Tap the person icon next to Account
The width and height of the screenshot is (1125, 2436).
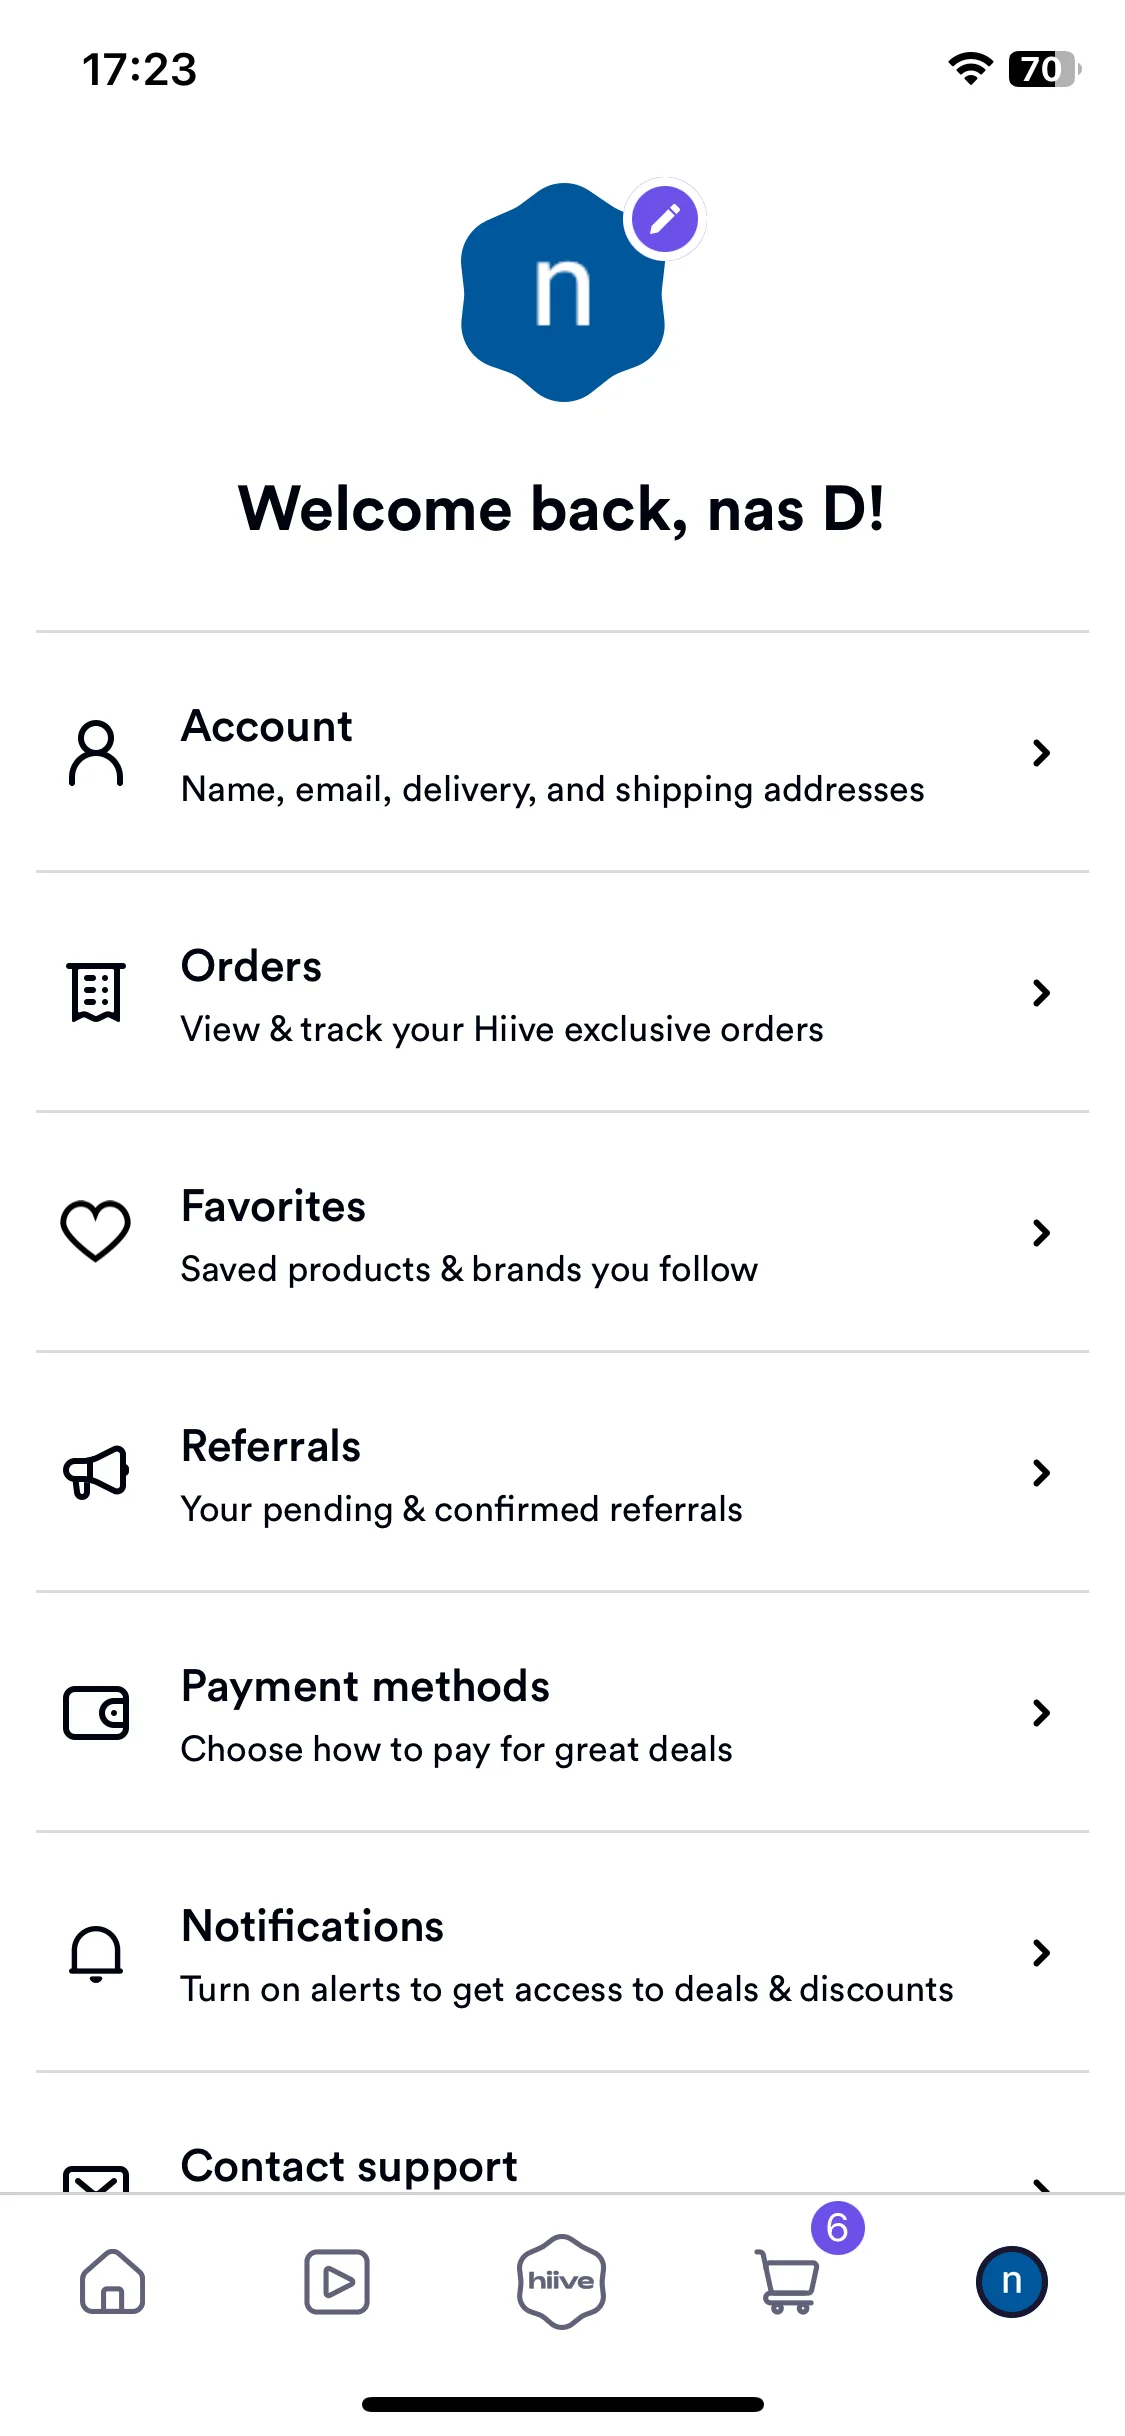(x=96, y=753)
